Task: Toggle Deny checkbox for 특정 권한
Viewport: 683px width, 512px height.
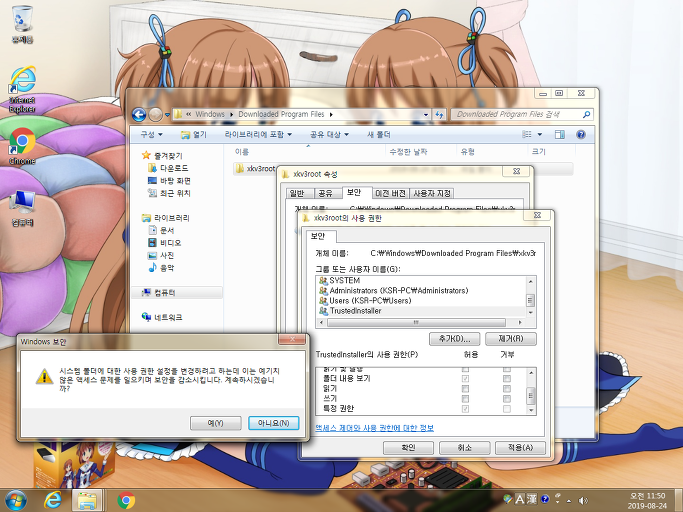Action: (507, 409)
